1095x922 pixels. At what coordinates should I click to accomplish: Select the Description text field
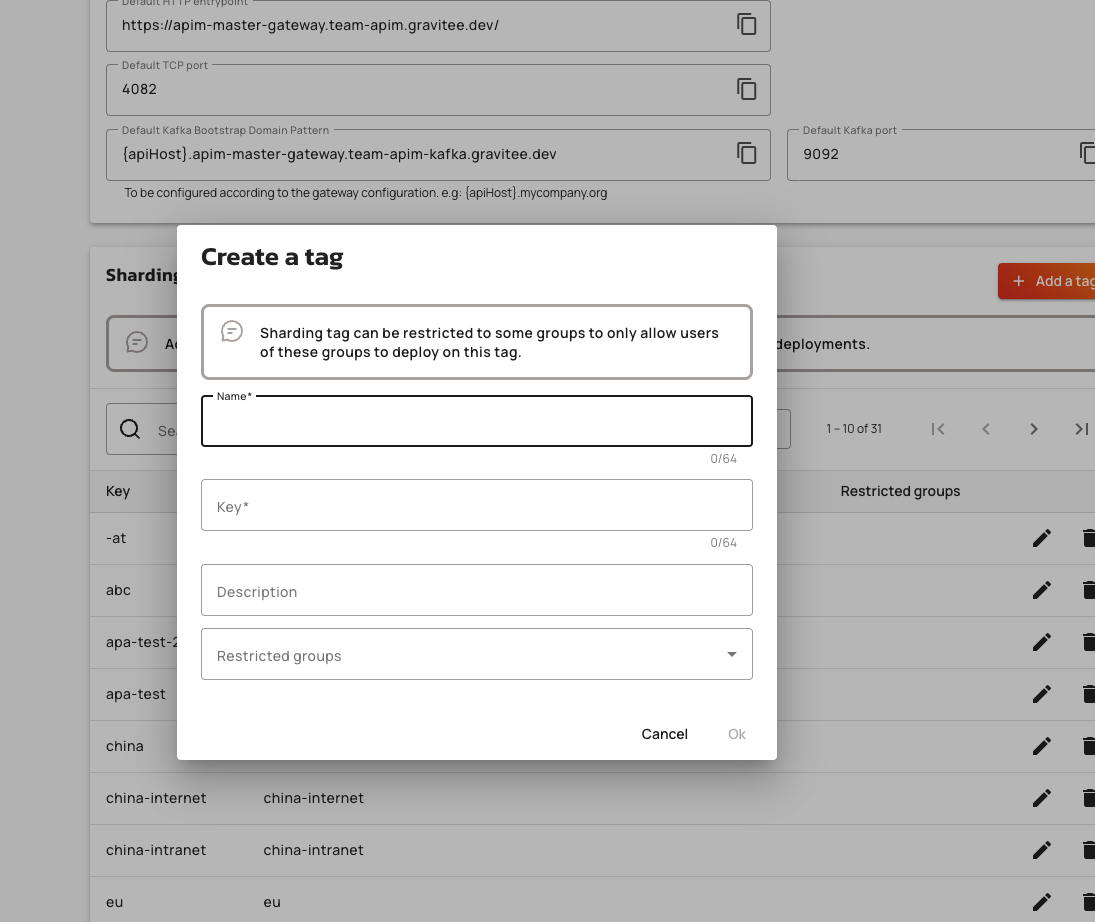(476, 591)
